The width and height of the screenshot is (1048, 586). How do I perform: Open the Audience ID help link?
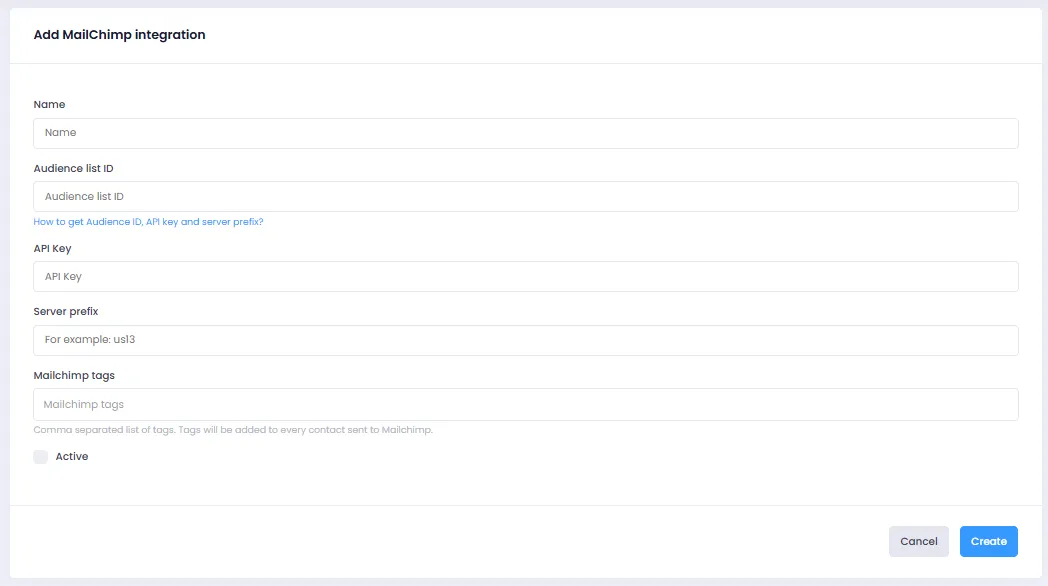tap(148, 222)
